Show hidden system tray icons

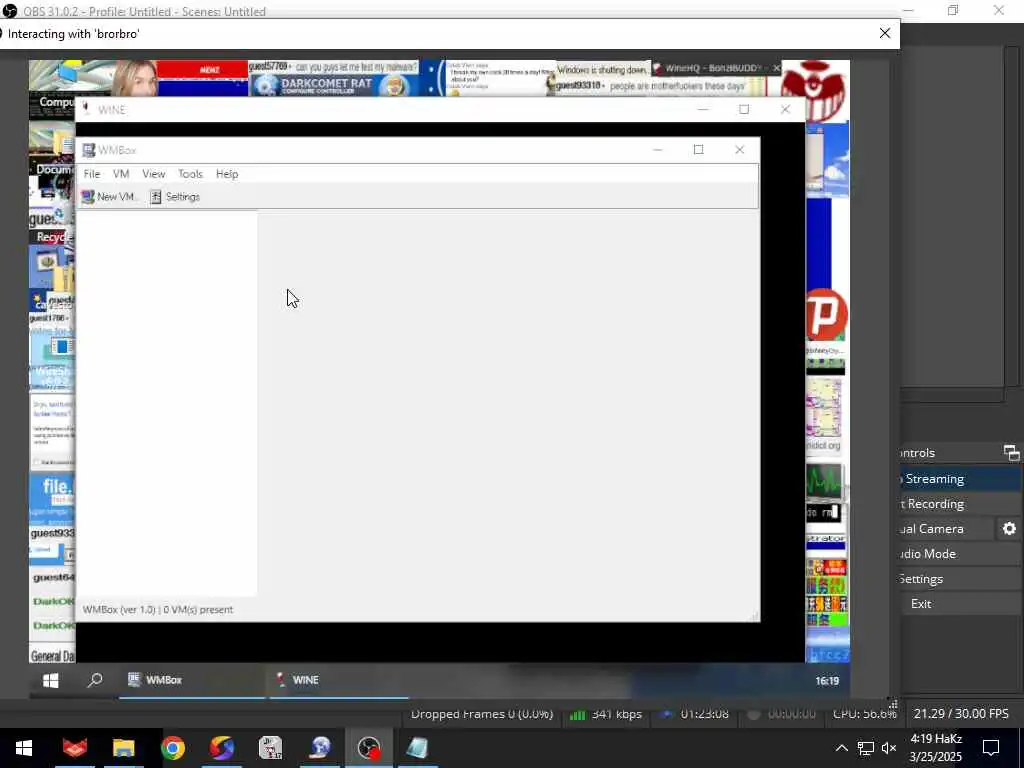pyautogui.click(x=842, y=748)
